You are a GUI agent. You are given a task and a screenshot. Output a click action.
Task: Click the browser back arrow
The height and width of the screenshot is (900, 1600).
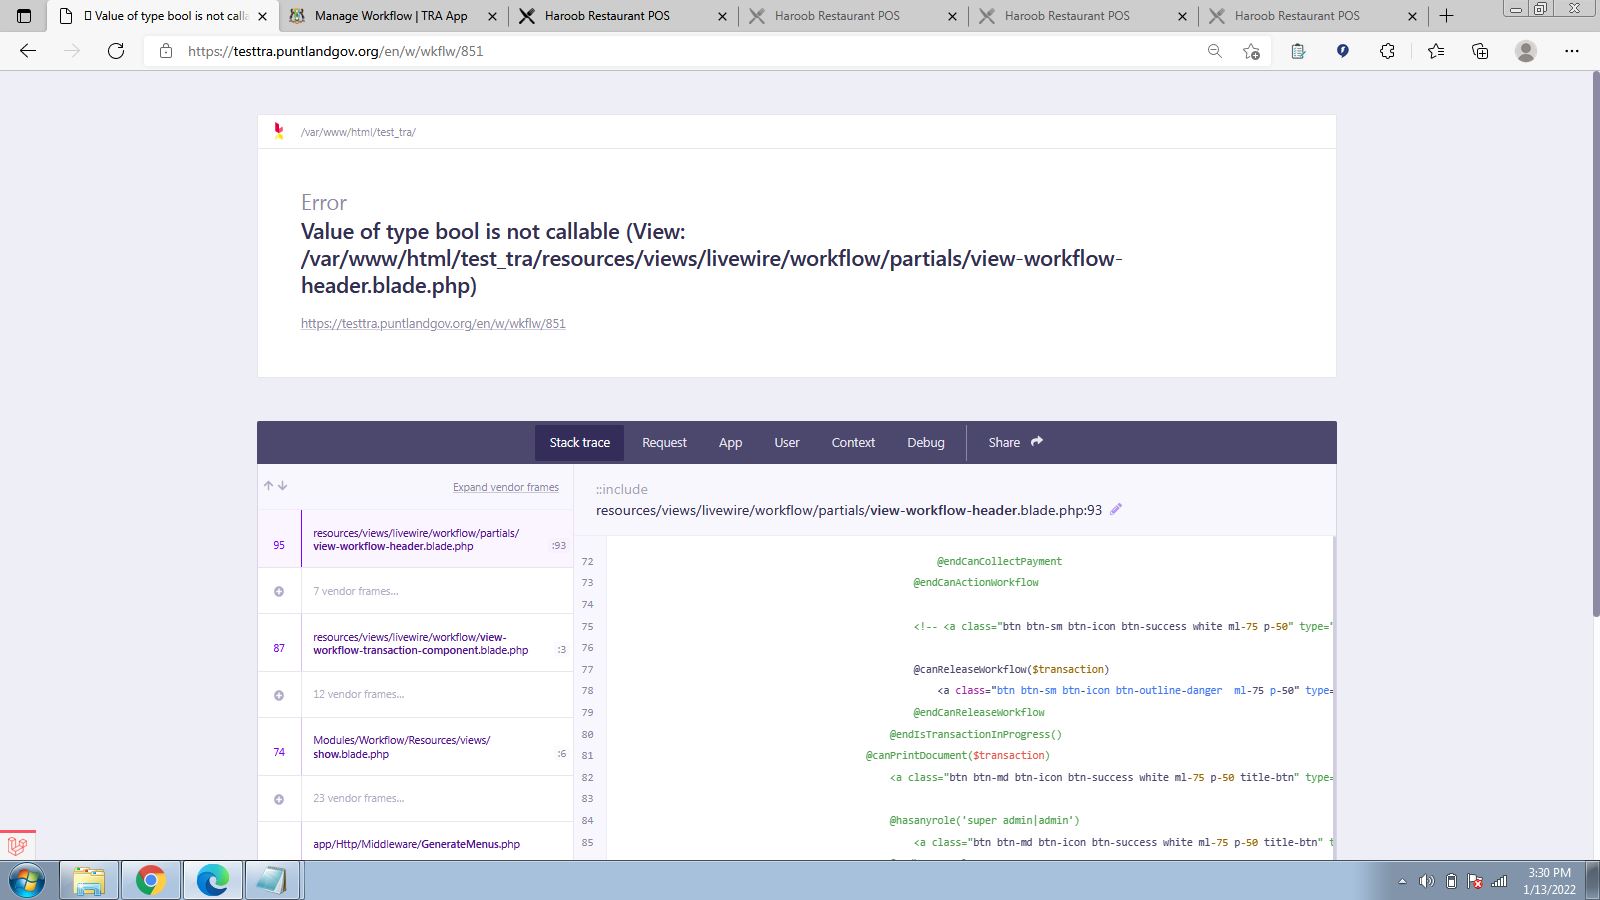point(28,51)
